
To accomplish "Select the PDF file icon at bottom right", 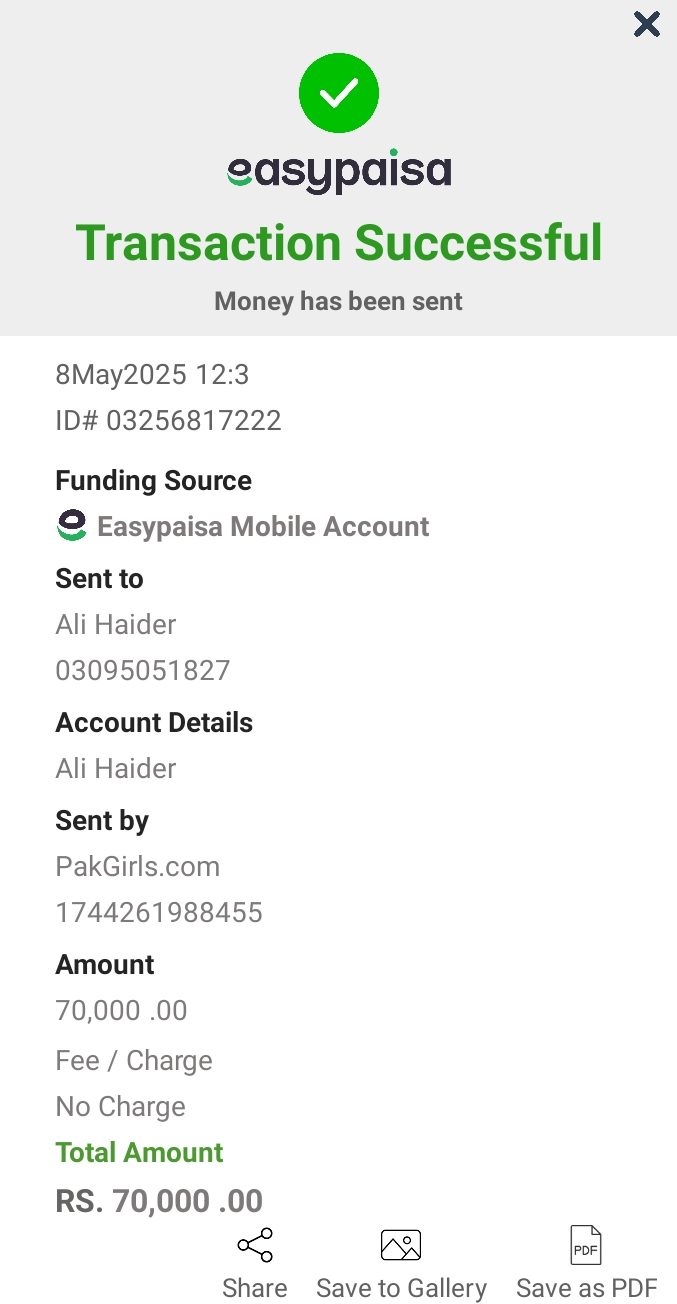I will pos(585,1245).
